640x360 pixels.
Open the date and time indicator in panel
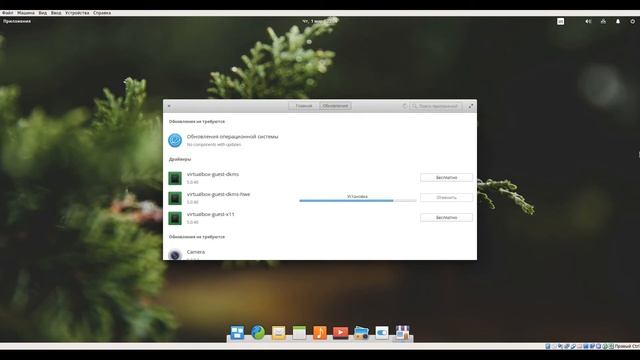point(320,21)
